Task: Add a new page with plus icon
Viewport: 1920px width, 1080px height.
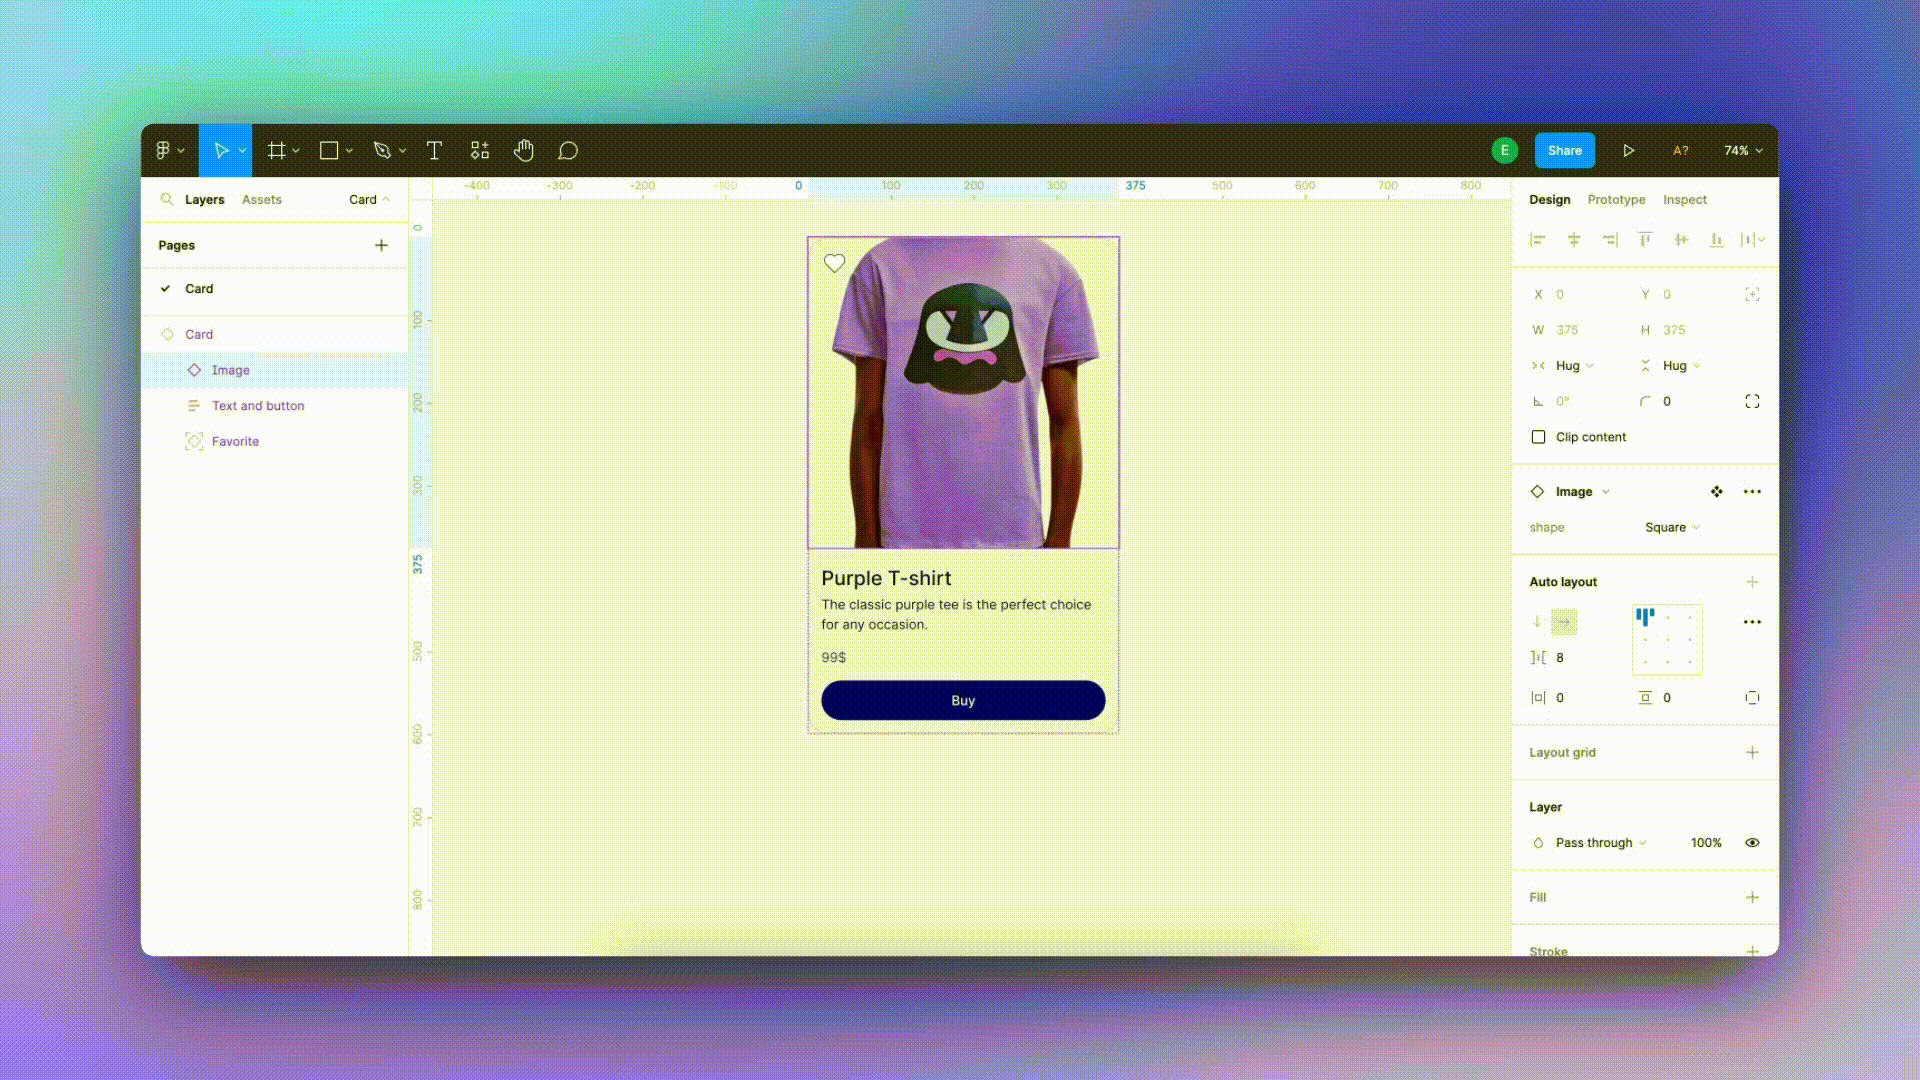Action: [381, 245]
